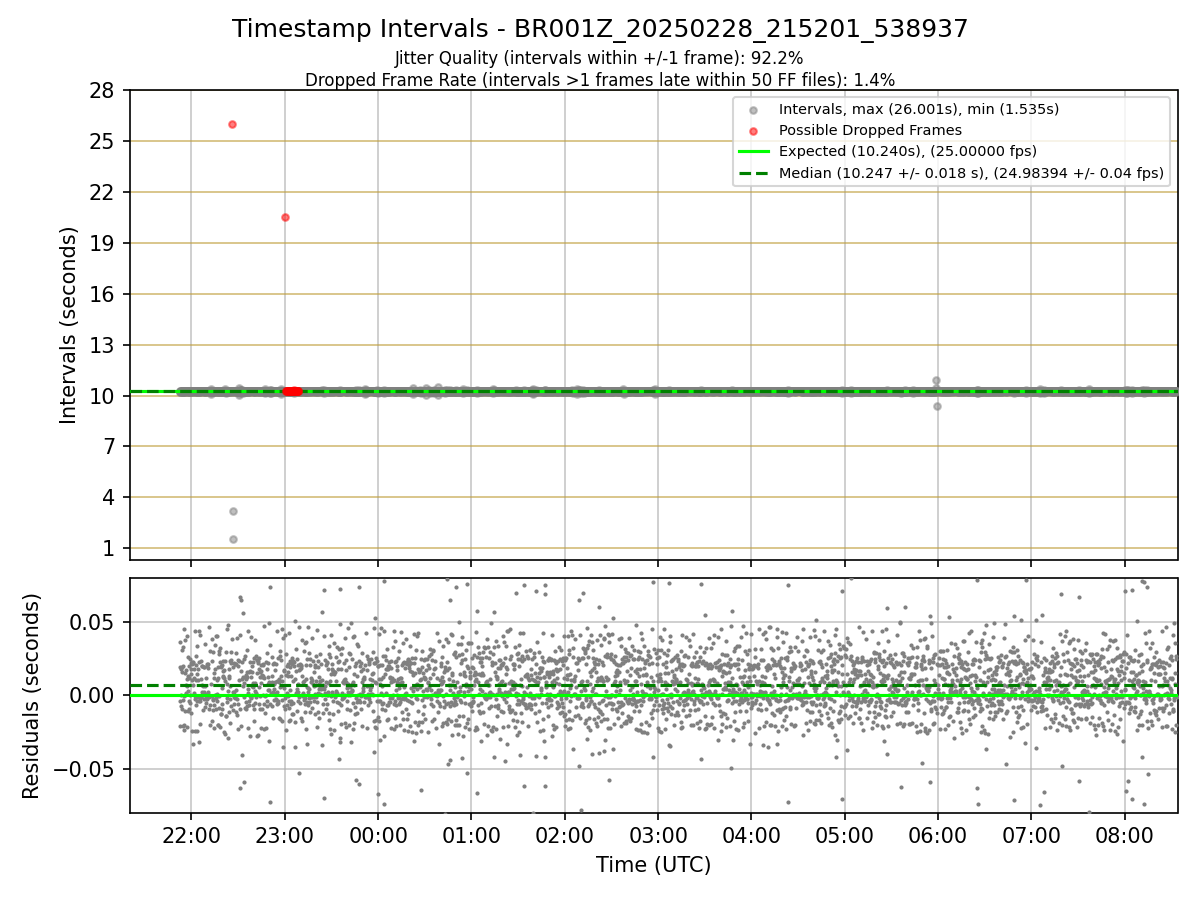Click the y-axis tick label '13'
Screen dimensions: 1200x900
point(103,345)
